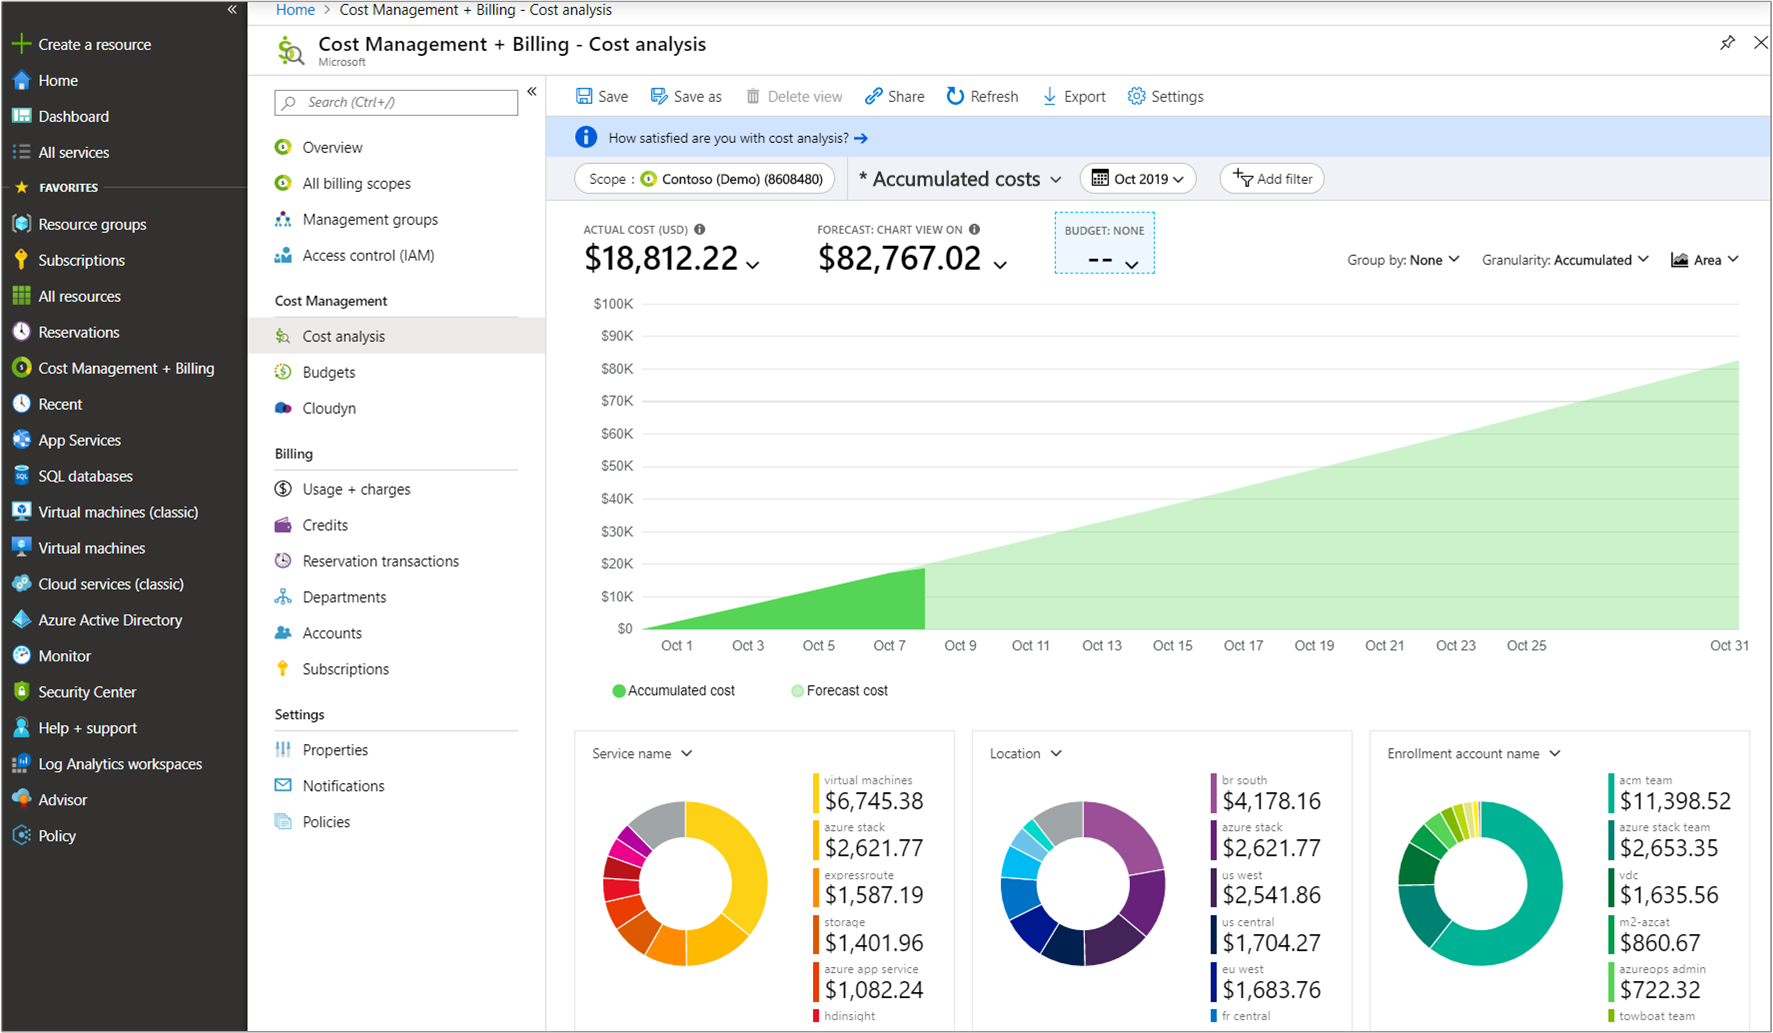Select the Area chart type

[x=1703, y=259]
